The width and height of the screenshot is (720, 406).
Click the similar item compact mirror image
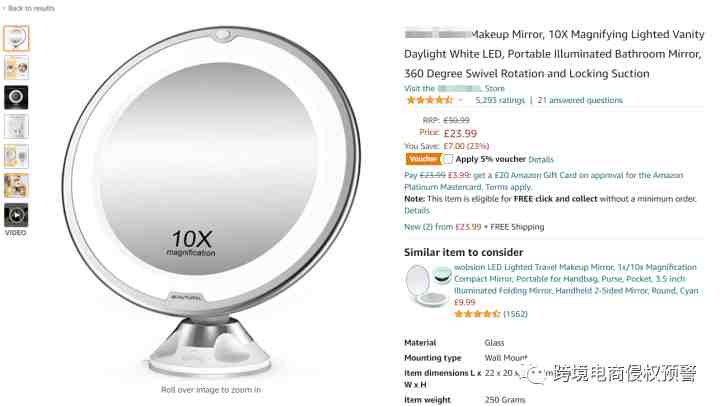tap(428, 285)
